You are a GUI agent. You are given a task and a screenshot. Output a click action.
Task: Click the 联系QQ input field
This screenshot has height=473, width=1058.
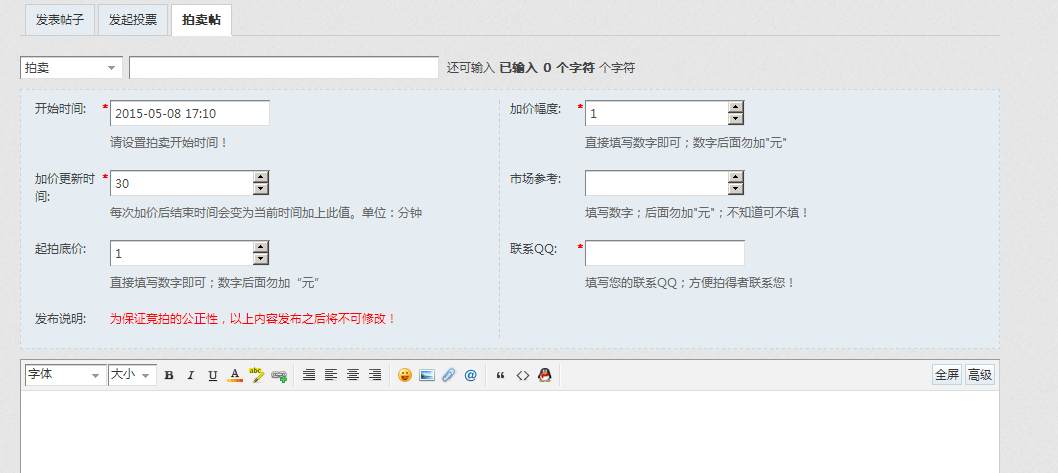click(x=665, y=253)
